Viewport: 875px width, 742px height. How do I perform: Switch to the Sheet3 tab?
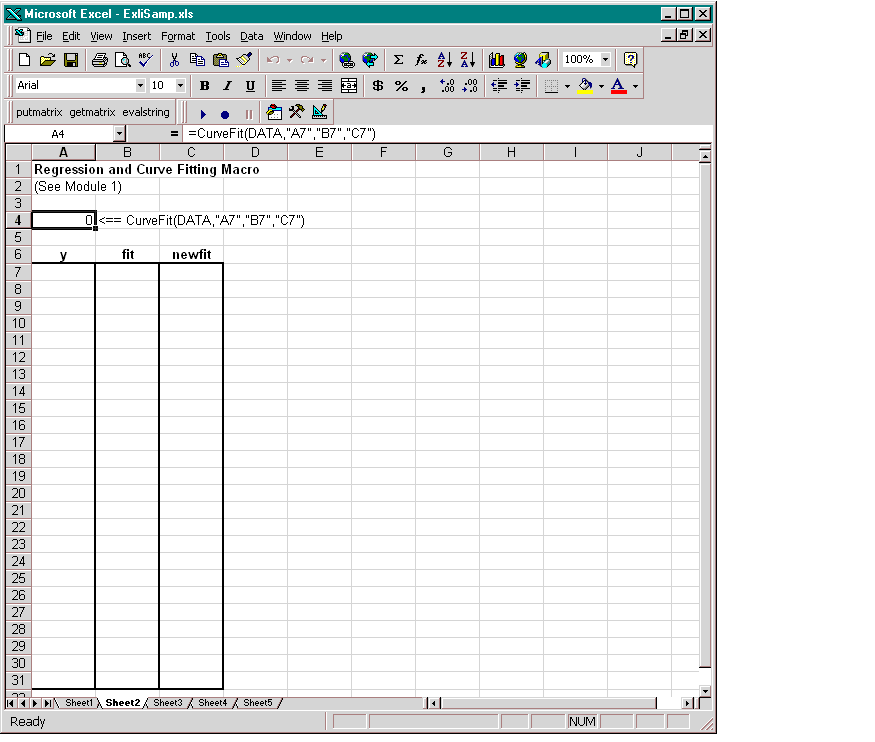[x=167, y=703]
